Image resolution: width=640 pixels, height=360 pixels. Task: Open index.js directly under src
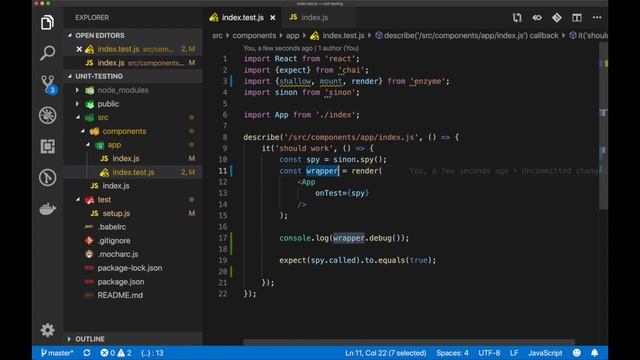point(116,186)
